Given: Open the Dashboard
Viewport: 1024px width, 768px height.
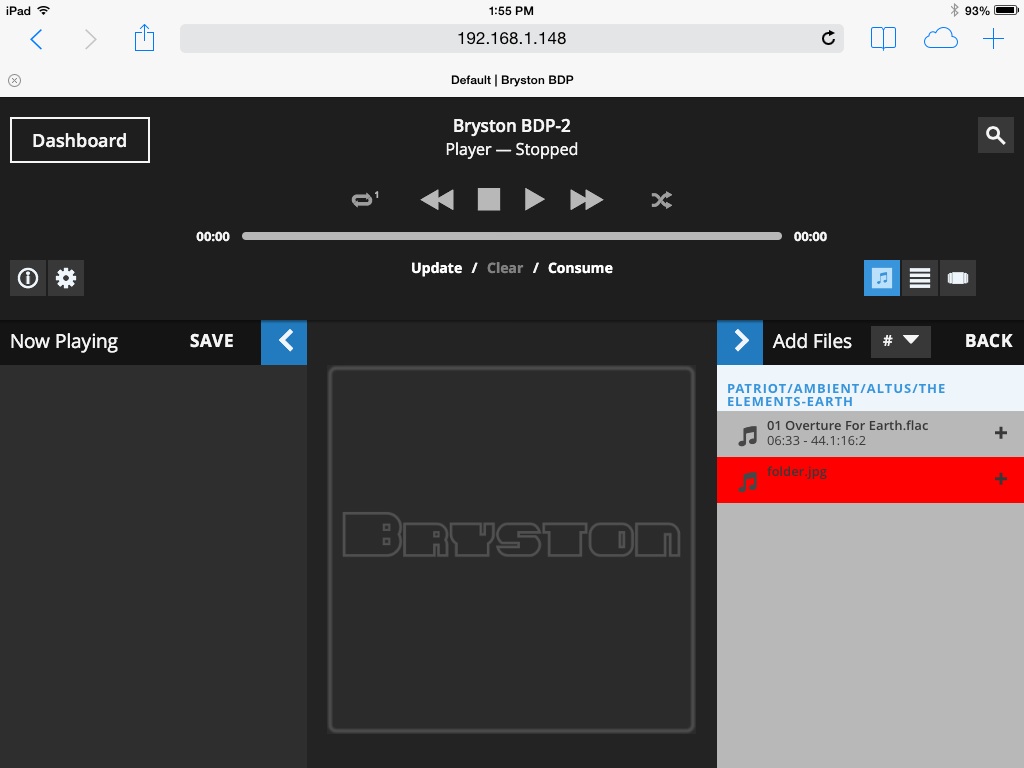Looking at the screenshot, I should point(80,140).
